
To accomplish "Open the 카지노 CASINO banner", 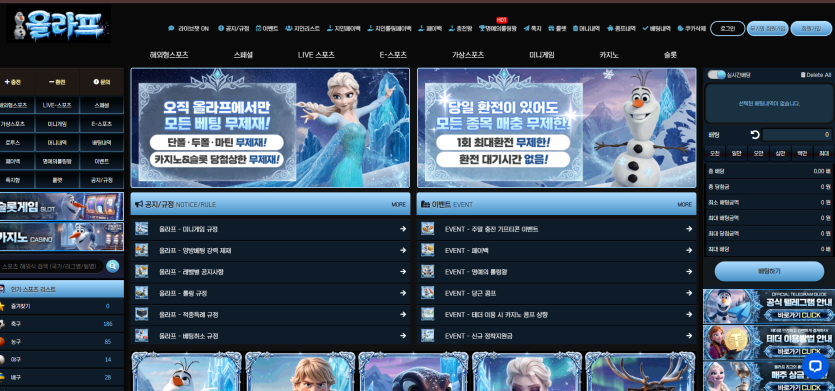I will point(62,237).
